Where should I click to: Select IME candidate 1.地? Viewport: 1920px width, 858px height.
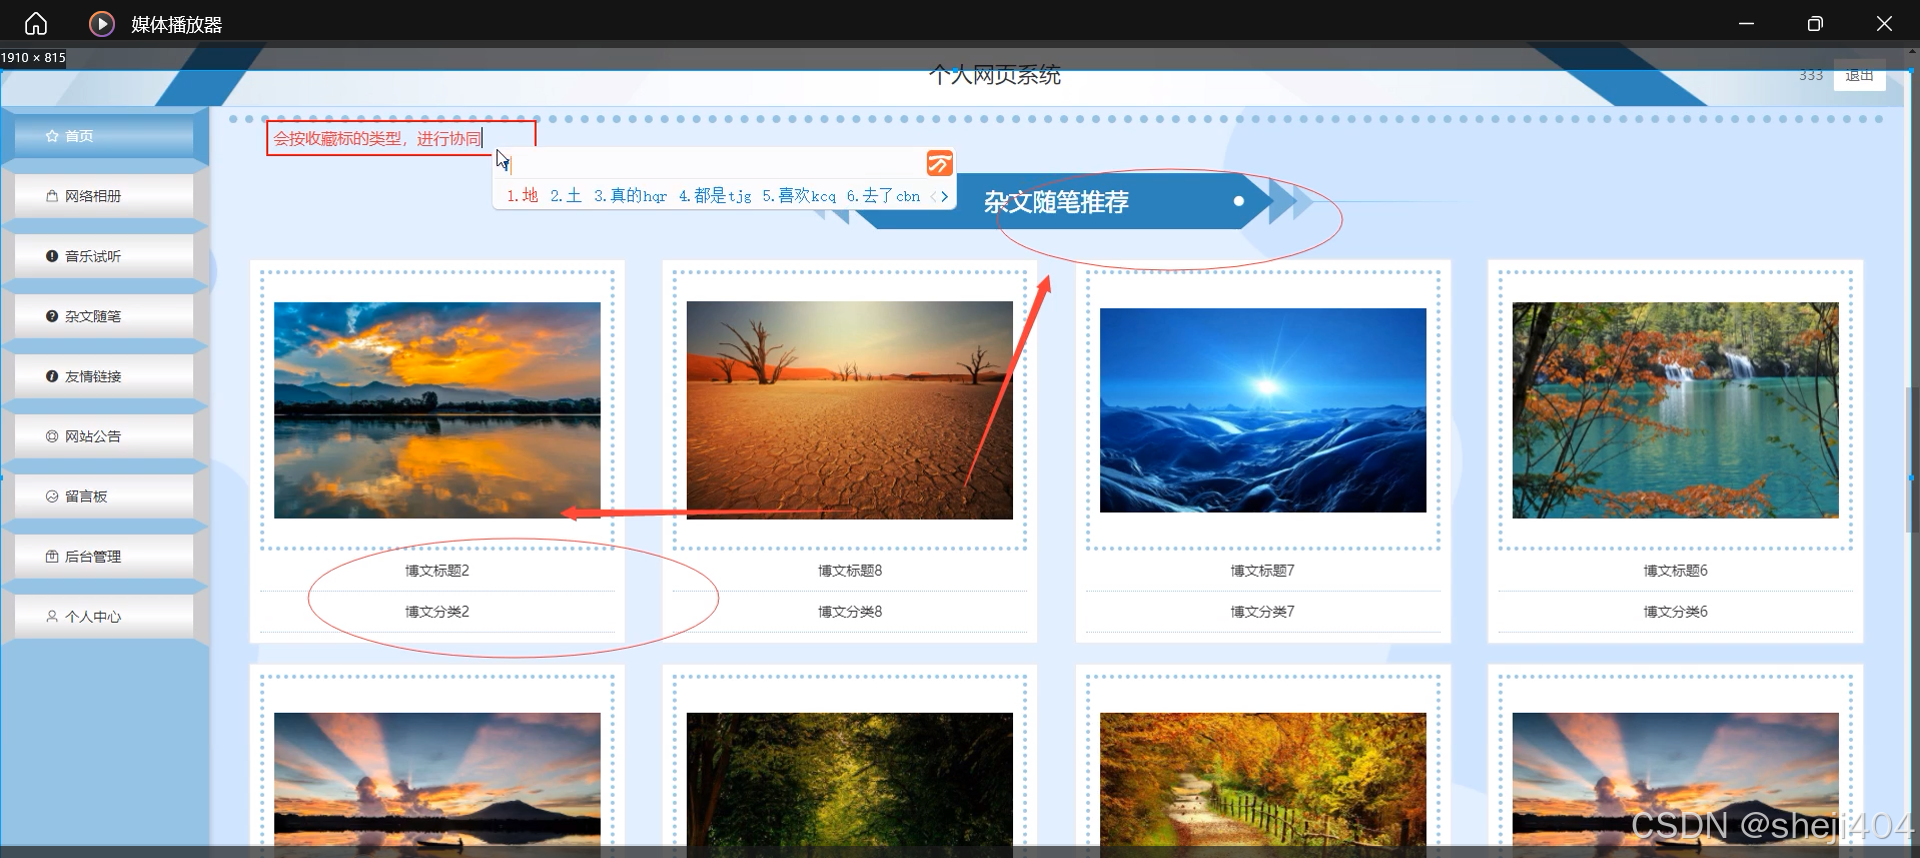pos(522,196)
